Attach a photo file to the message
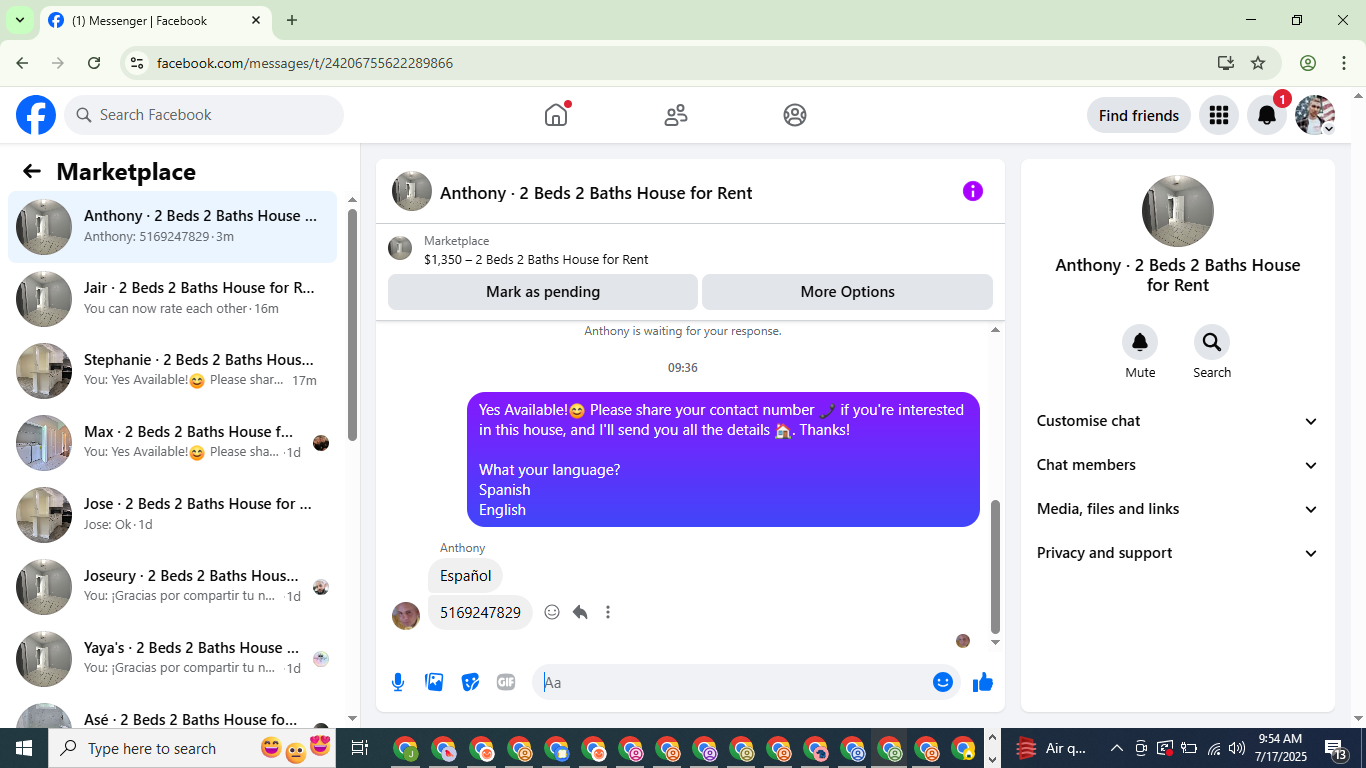The width and height of the screenshot is (1366, 768). click(434, 682)
